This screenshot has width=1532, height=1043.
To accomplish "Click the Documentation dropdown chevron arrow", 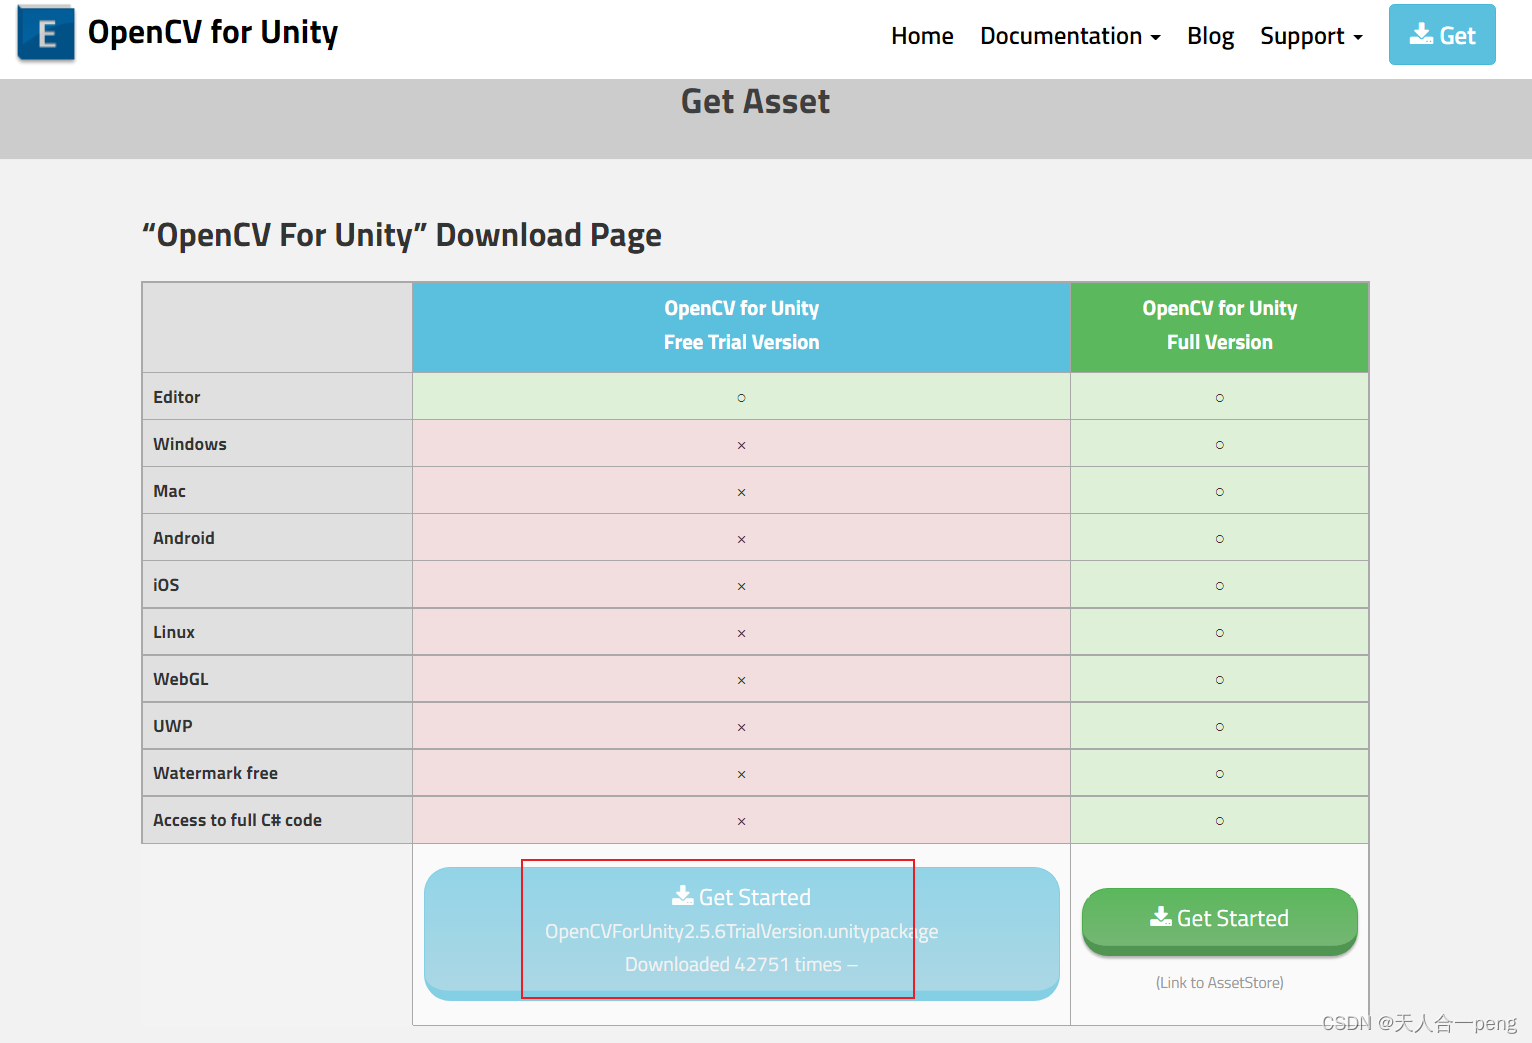I will point(1157,38).
